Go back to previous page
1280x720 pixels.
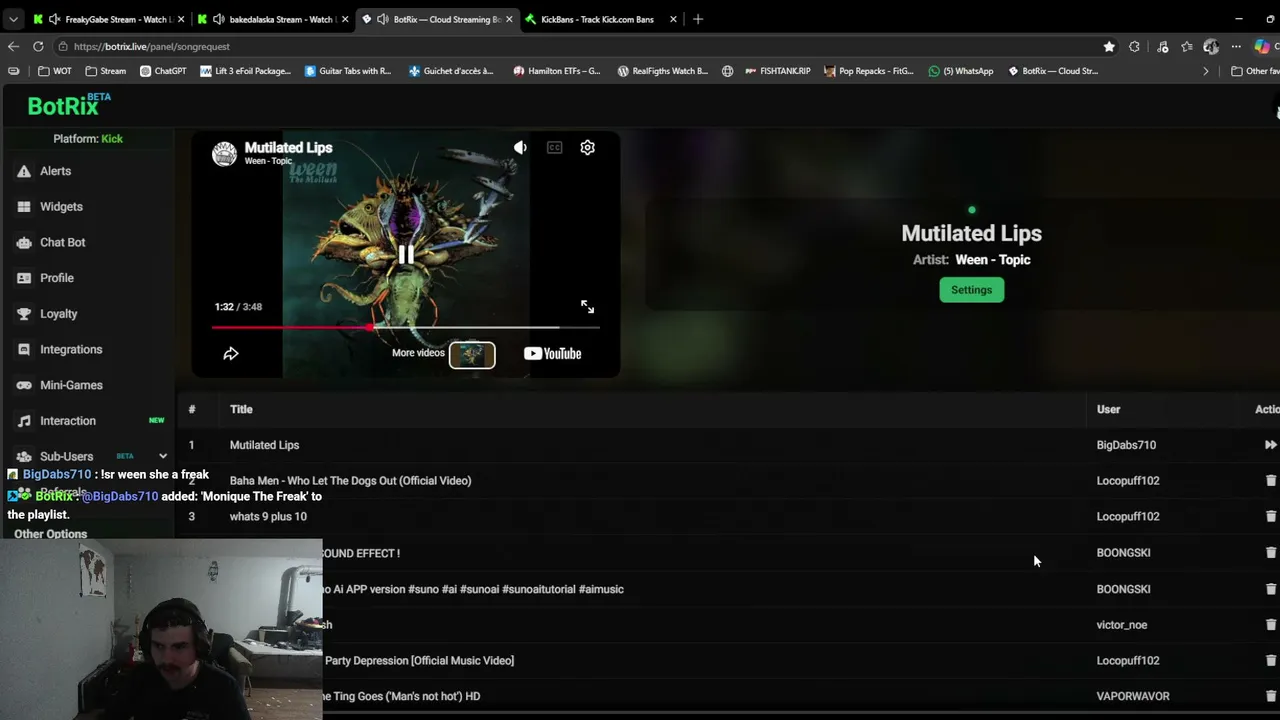click(13, 46)
